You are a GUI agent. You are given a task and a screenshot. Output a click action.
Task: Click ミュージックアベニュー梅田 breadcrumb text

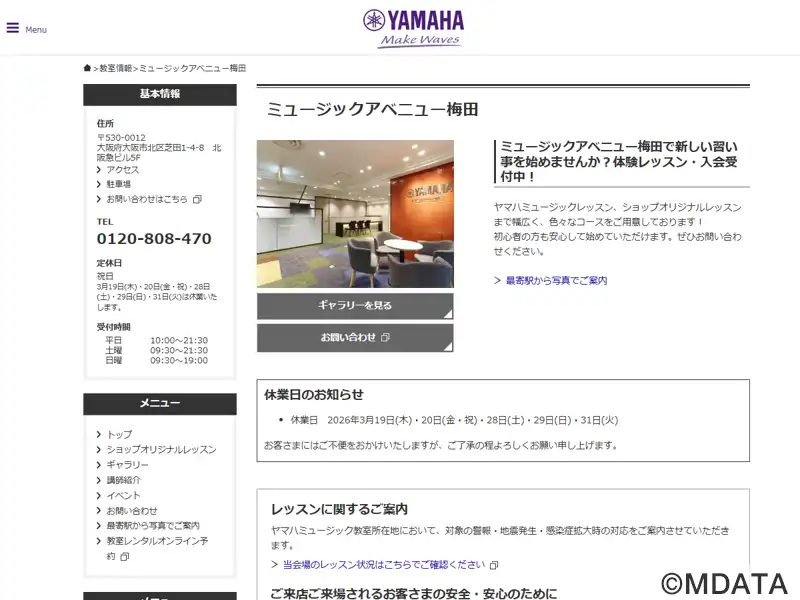tap(192, 68)
